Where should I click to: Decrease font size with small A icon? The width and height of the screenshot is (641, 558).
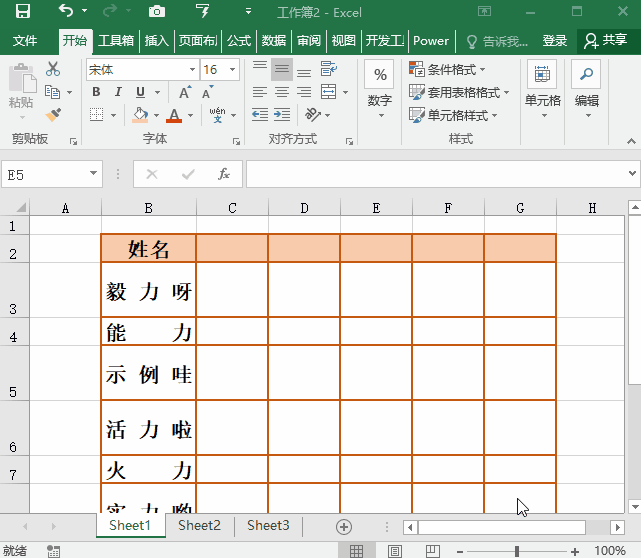[x=207, y=92]
